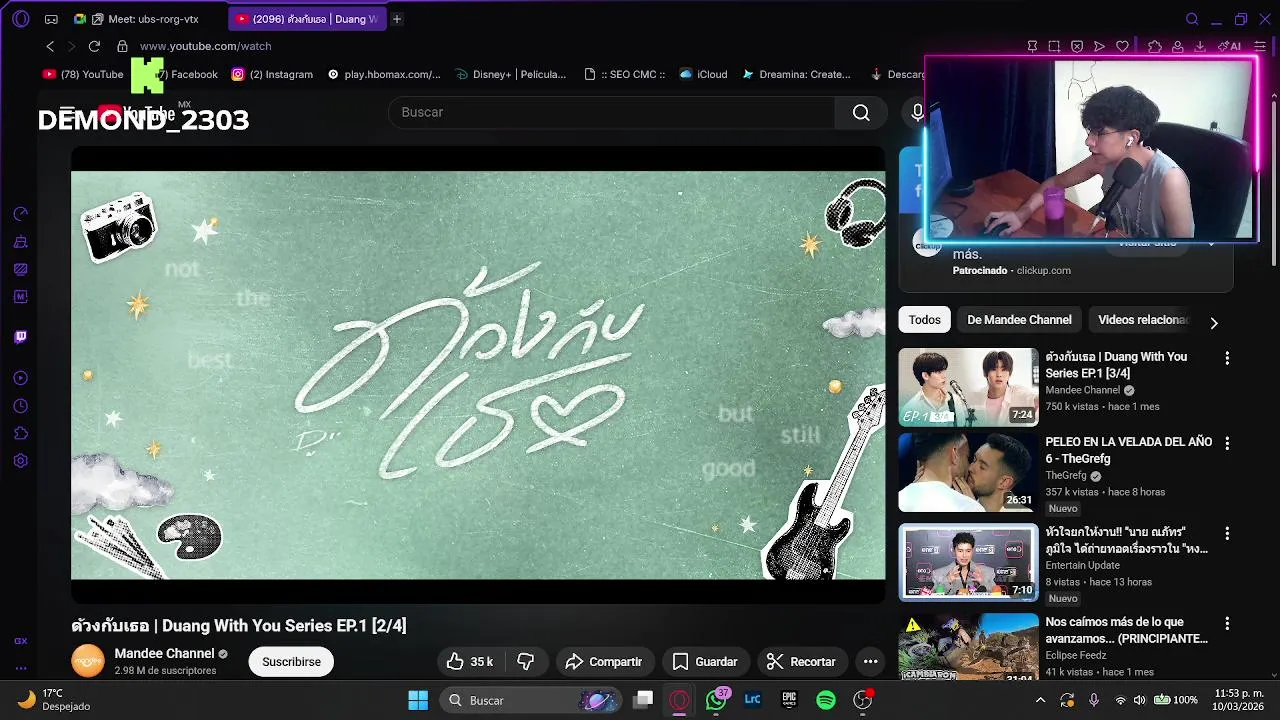
Task: Open Epic Games Launcher from taskbar
Action: tap(789, 700)
